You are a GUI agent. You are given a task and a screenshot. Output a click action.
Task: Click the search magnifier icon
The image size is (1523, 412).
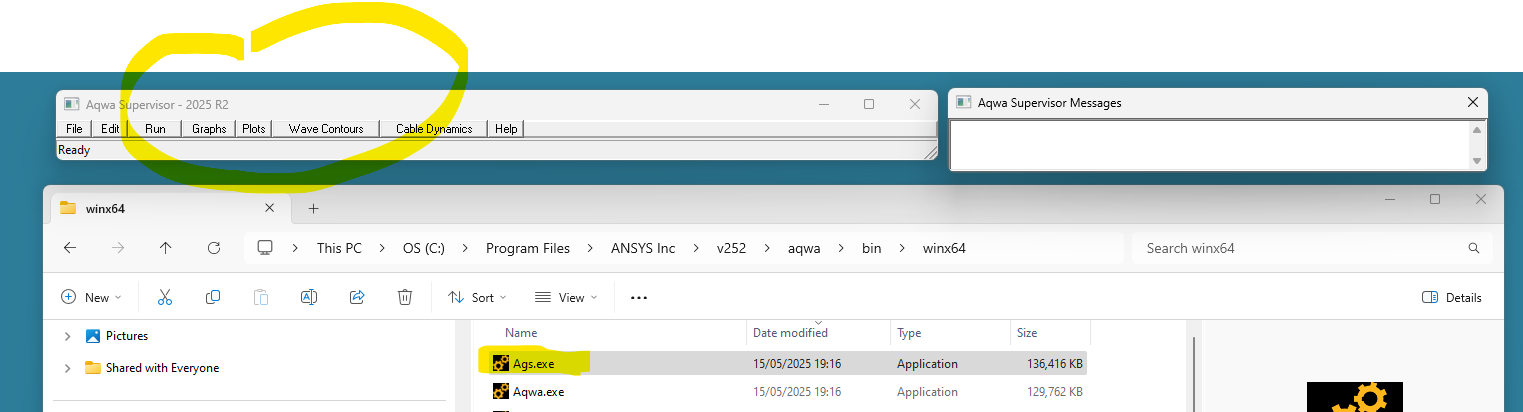point(1473,248)
